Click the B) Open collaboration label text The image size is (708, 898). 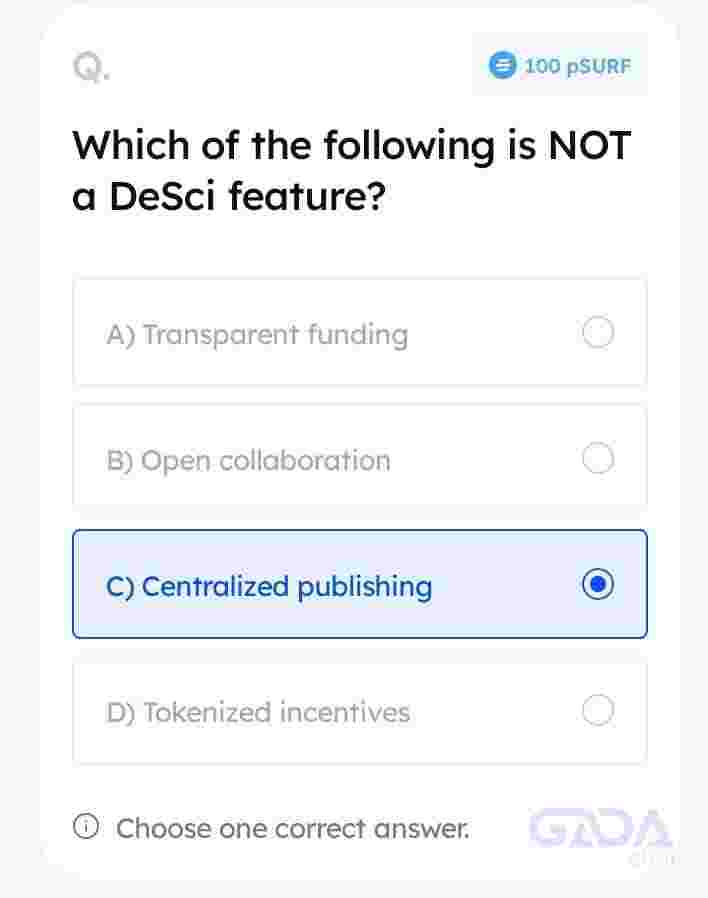pos(249,461)
